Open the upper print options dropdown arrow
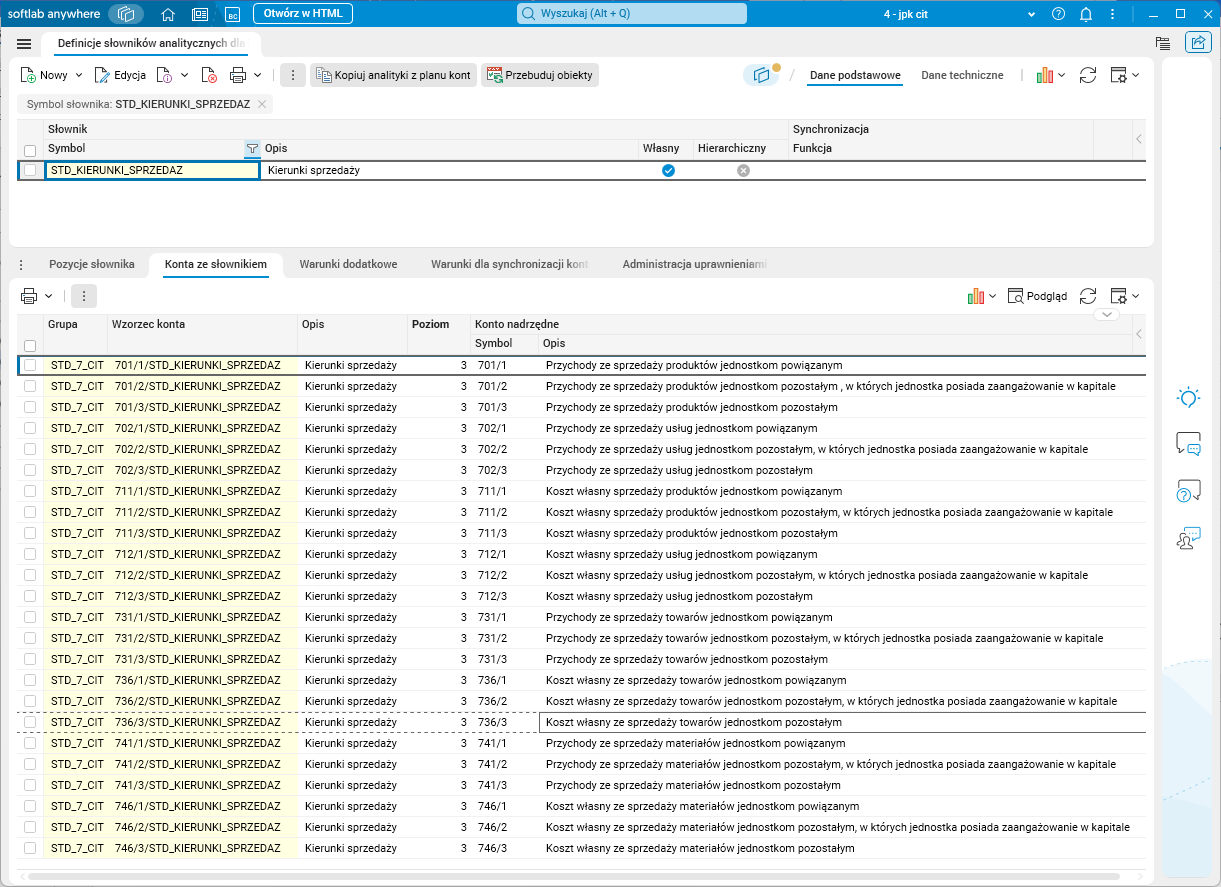This screenshot has width=1221, height=887. click(x=258, y=75)
